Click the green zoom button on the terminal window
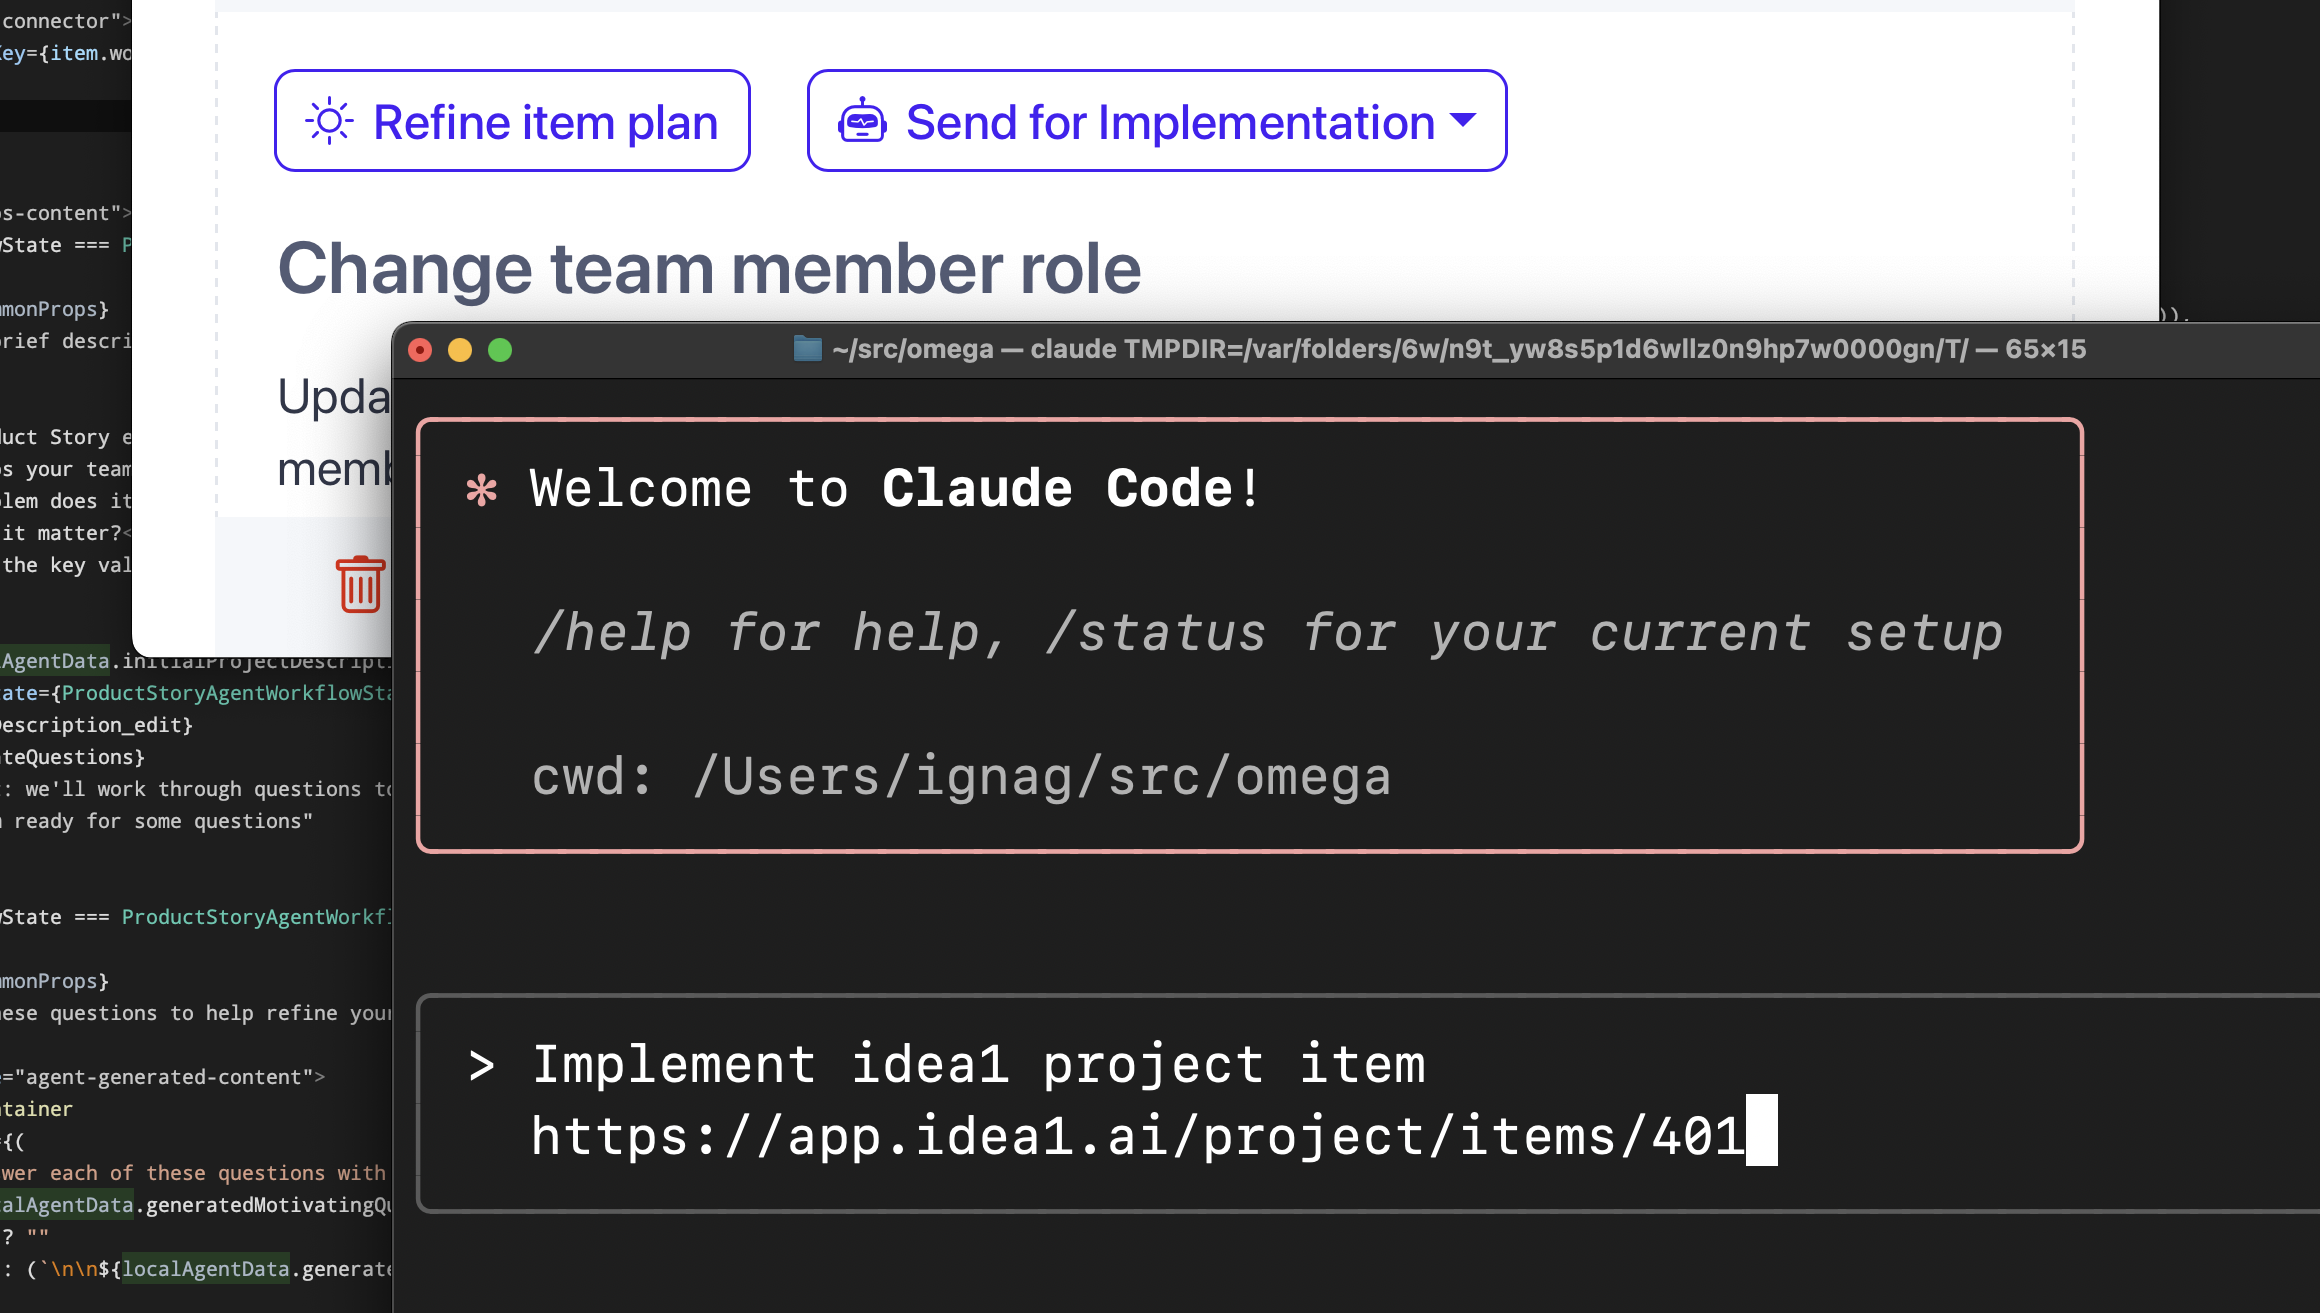Image resolution: width=2320 pixels, height=1313 pixels. 500,350
